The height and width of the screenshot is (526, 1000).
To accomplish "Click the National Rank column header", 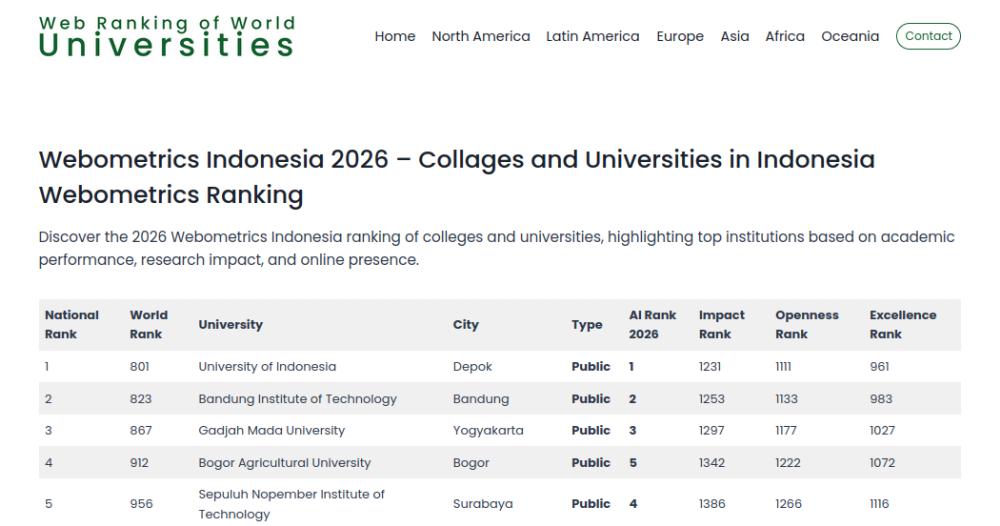I will 72,325.
